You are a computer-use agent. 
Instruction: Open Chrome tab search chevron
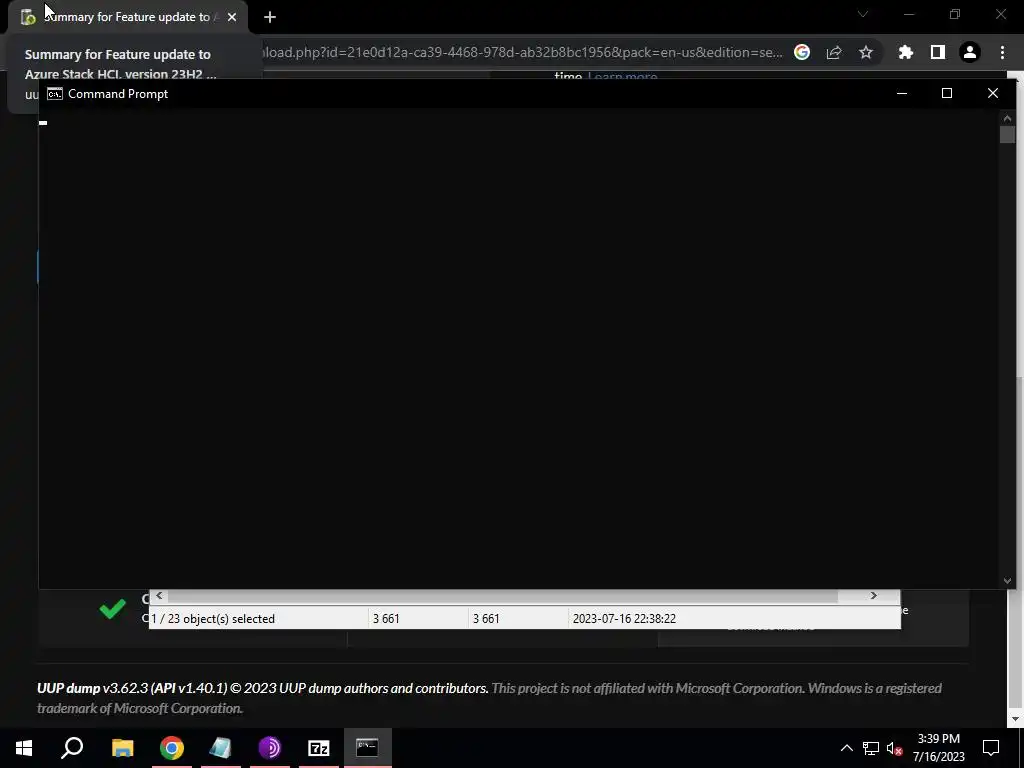tap(863, 14)
